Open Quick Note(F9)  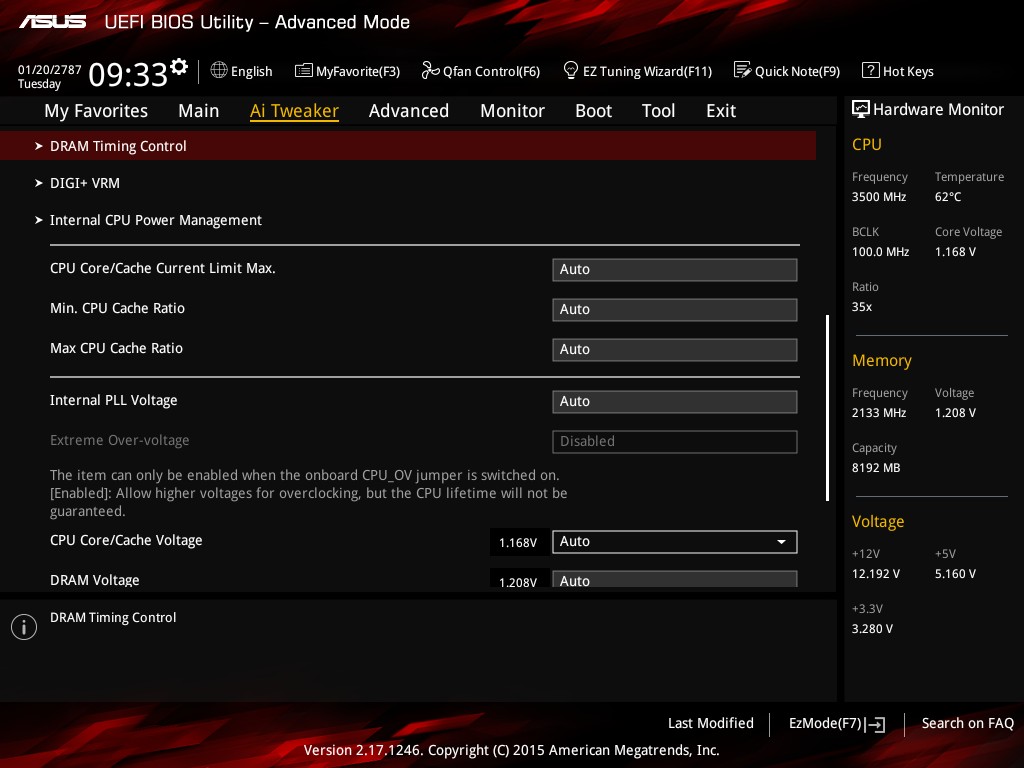click(x=787, y=71)
